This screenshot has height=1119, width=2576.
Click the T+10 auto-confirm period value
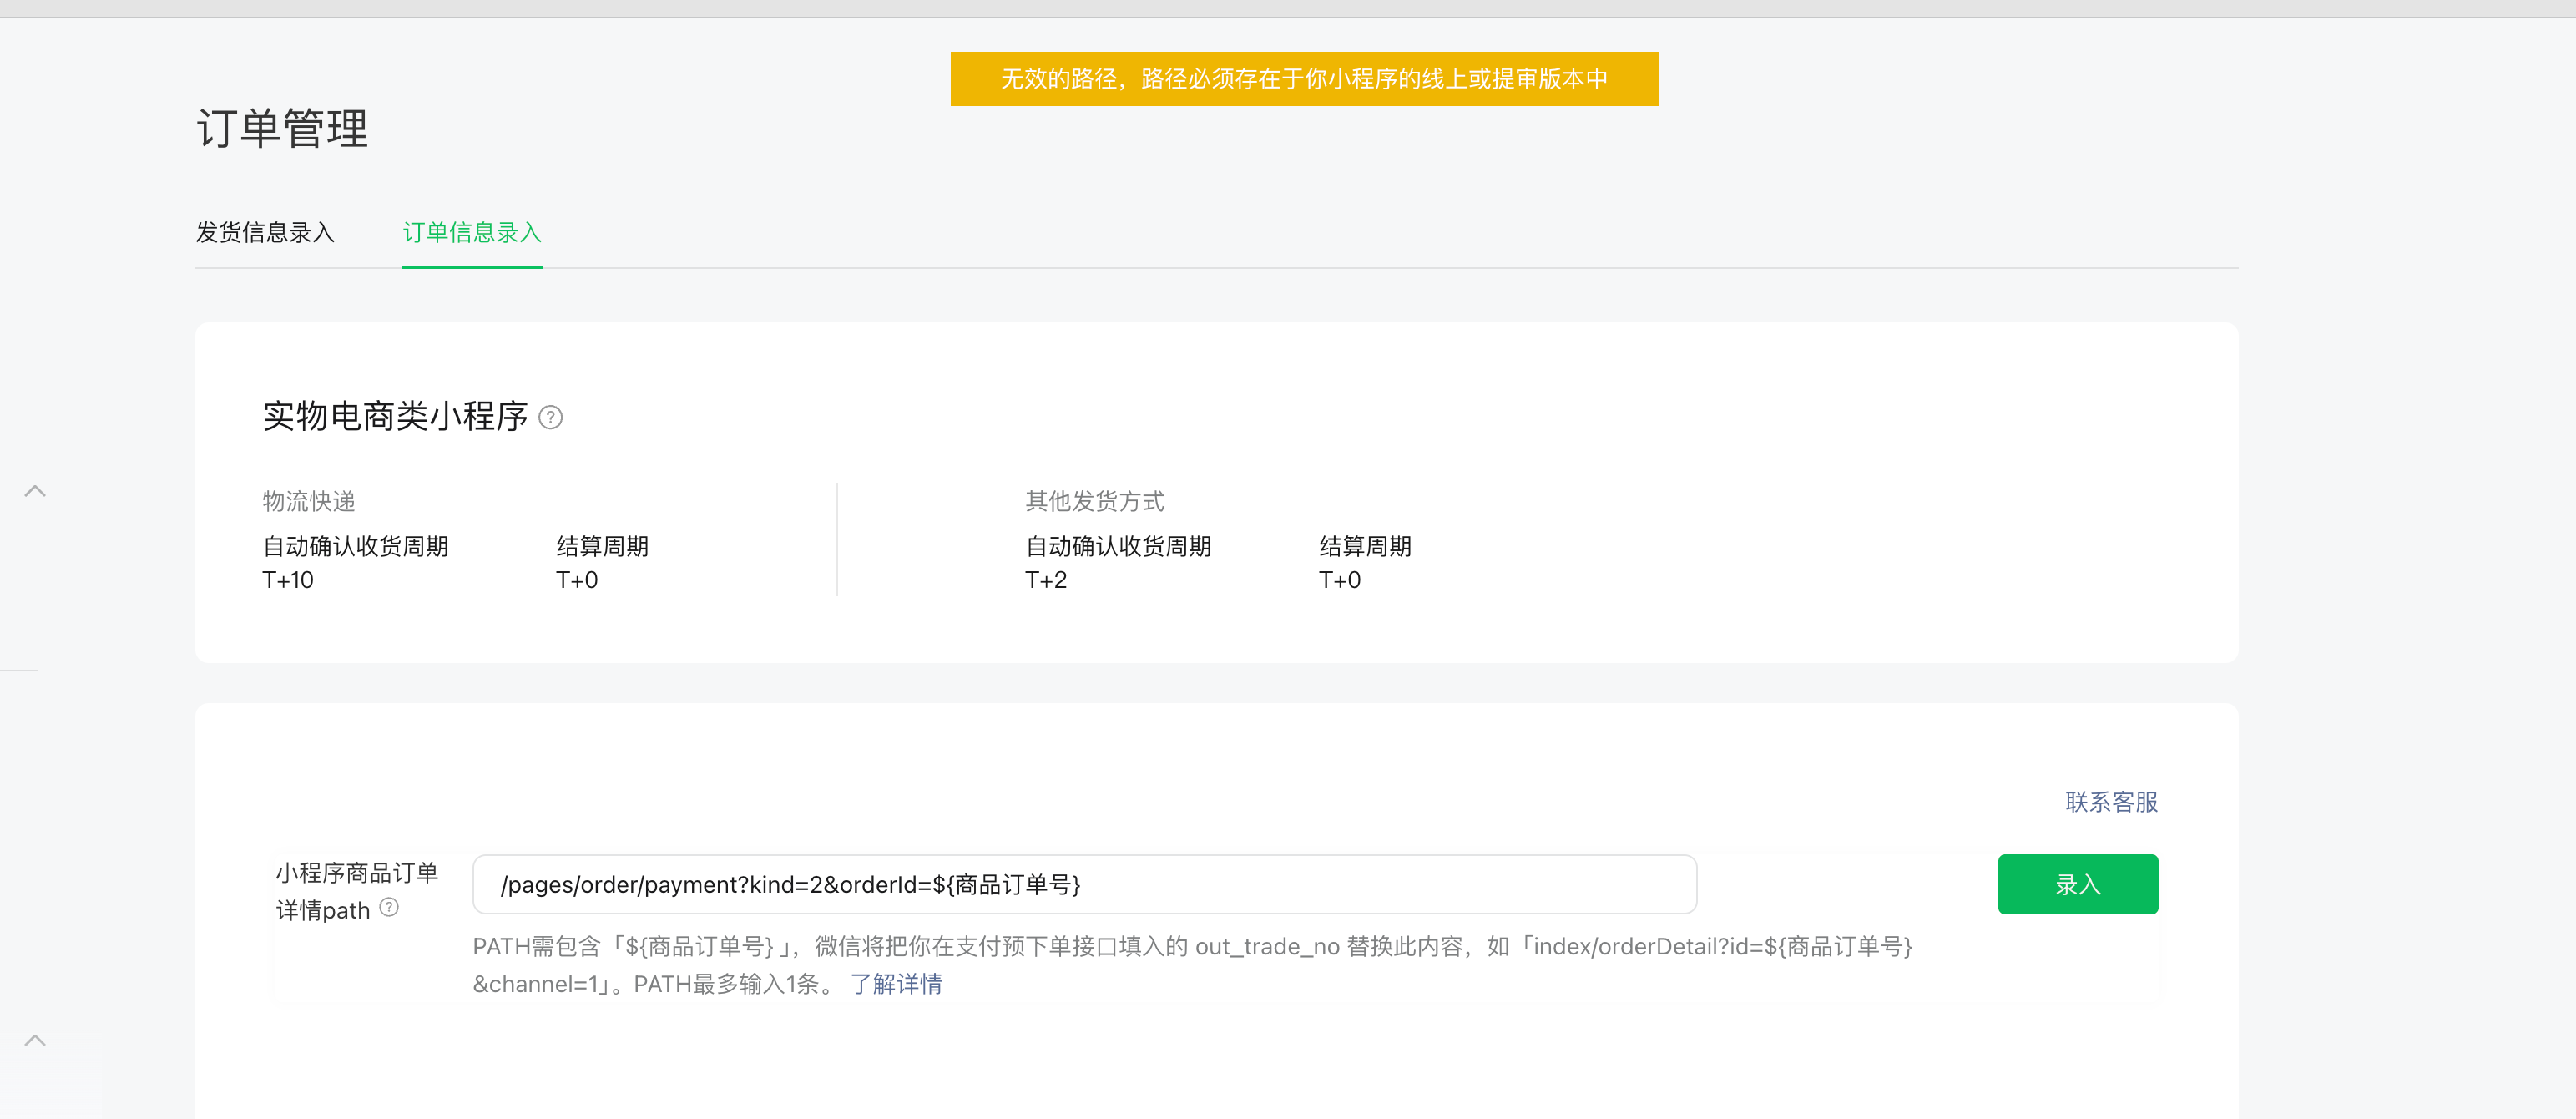pos(288,580)
